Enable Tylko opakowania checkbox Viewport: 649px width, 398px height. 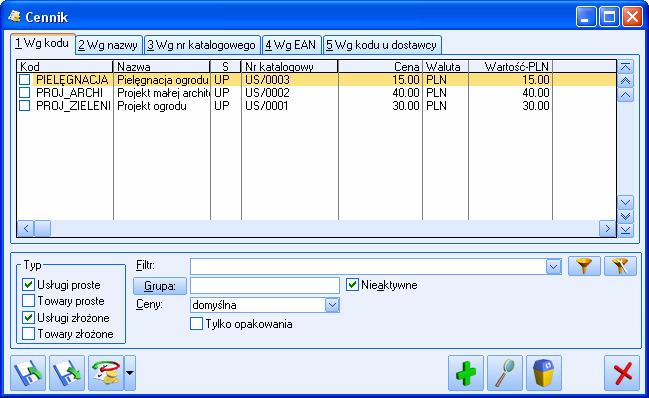tap(196, 324)
